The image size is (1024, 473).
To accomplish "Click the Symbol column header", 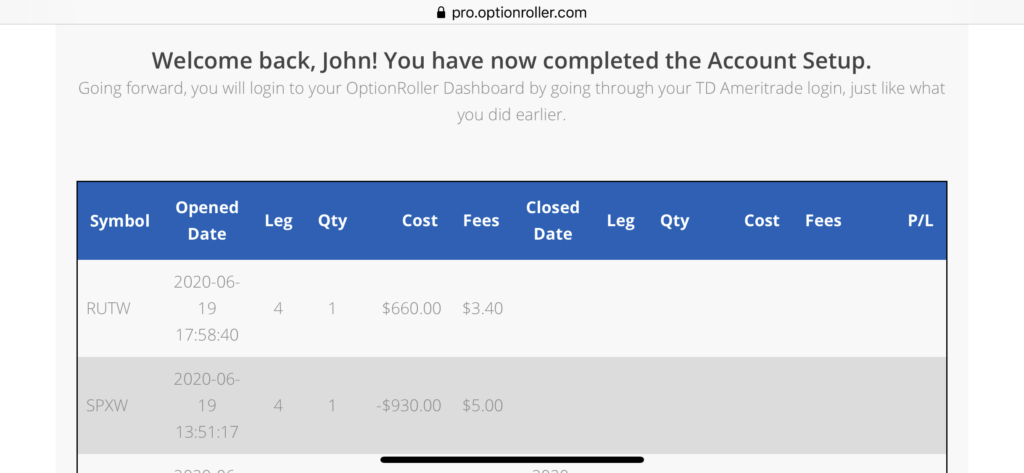I will pos(120,221).
